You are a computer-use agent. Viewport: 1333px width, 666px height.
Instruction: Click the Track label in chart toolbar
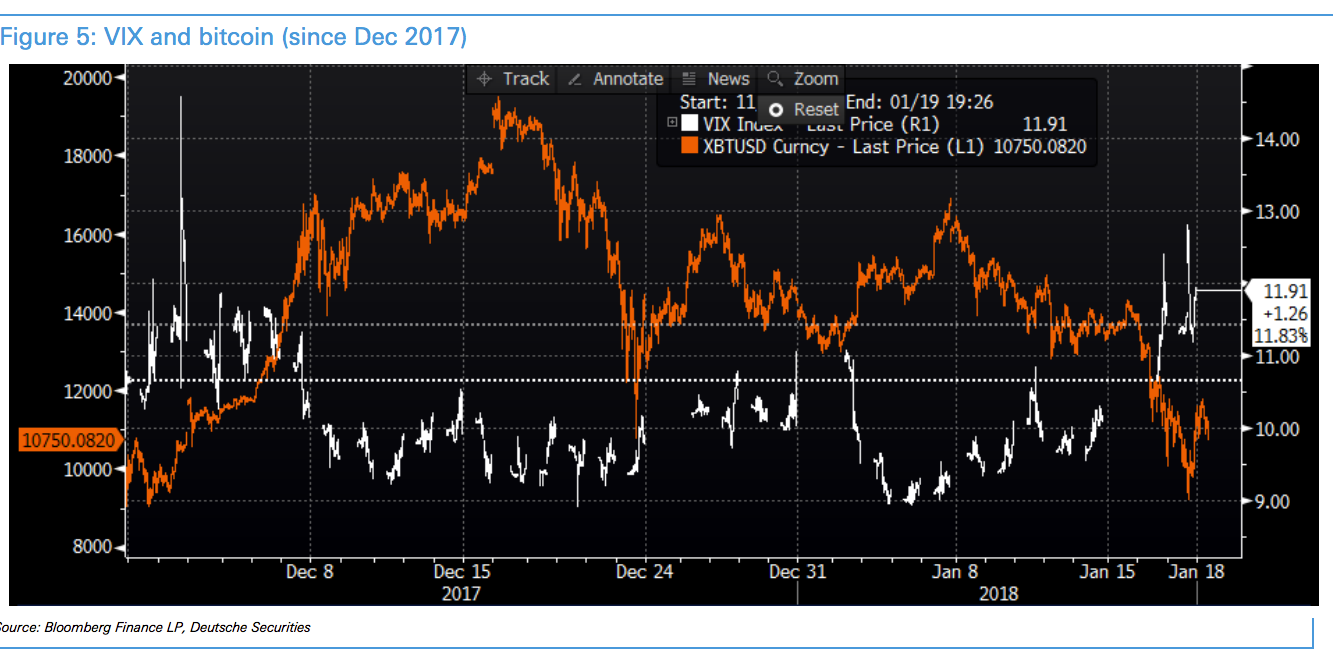pos(526,79)
